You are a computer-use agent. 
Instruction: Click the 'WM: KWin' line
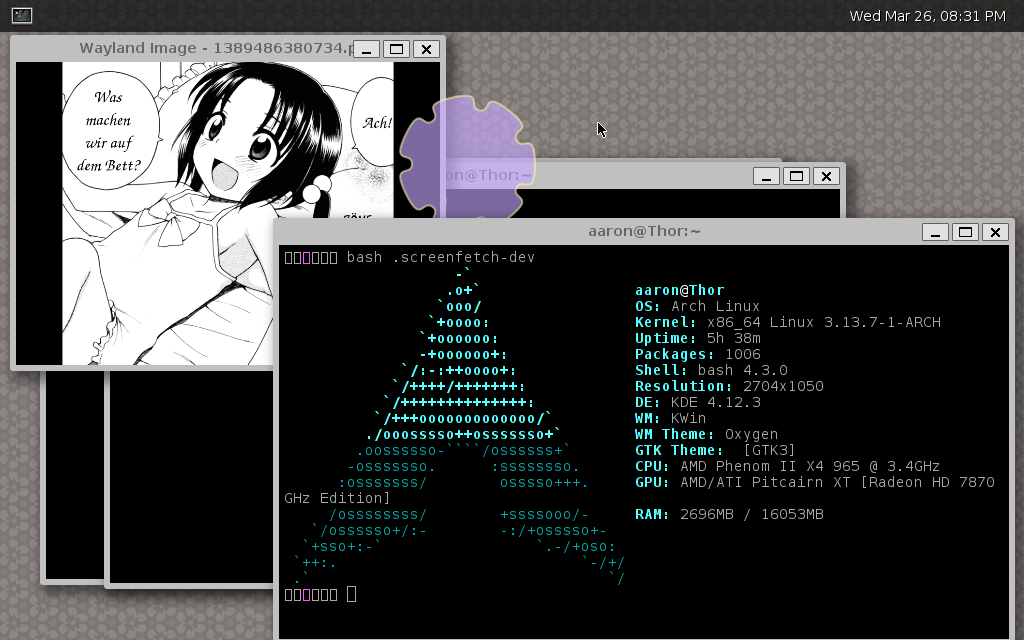tap(671, 418)
